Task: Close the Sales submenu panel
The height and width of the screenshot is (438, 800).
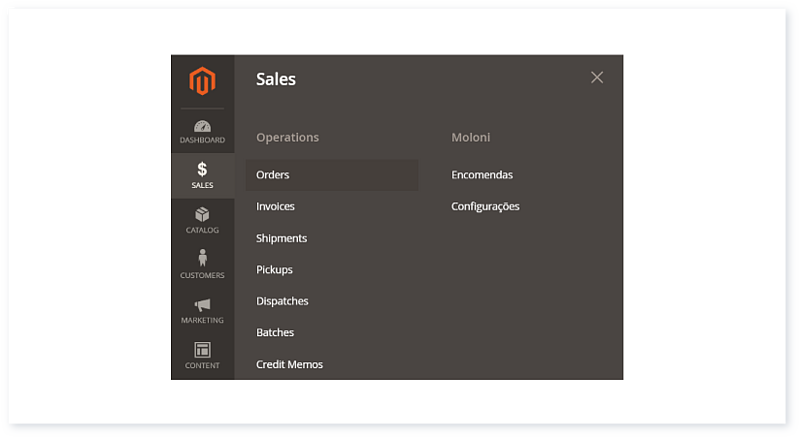Action: (597, 78)
